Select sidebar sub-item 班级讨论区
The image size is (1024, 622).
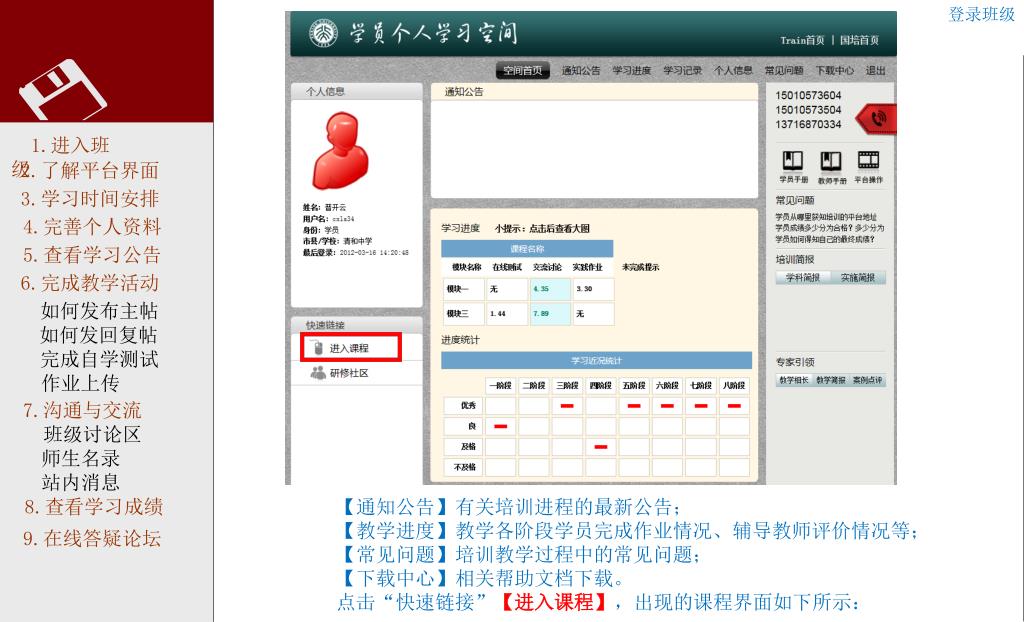(92, 434)
